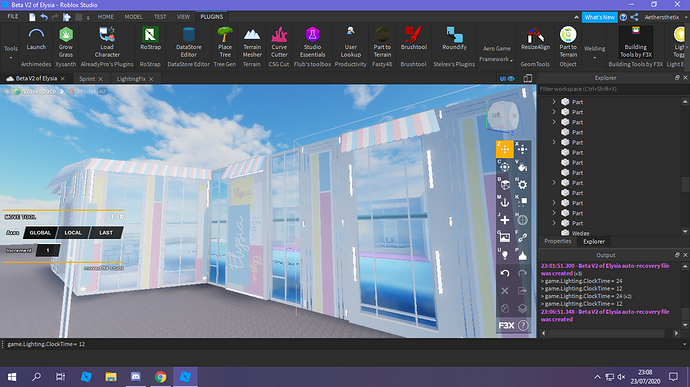Click the Roundify plugin
The width and height of the screenshot is (690, 387).
pyautogui.click(x=455, y=39)
